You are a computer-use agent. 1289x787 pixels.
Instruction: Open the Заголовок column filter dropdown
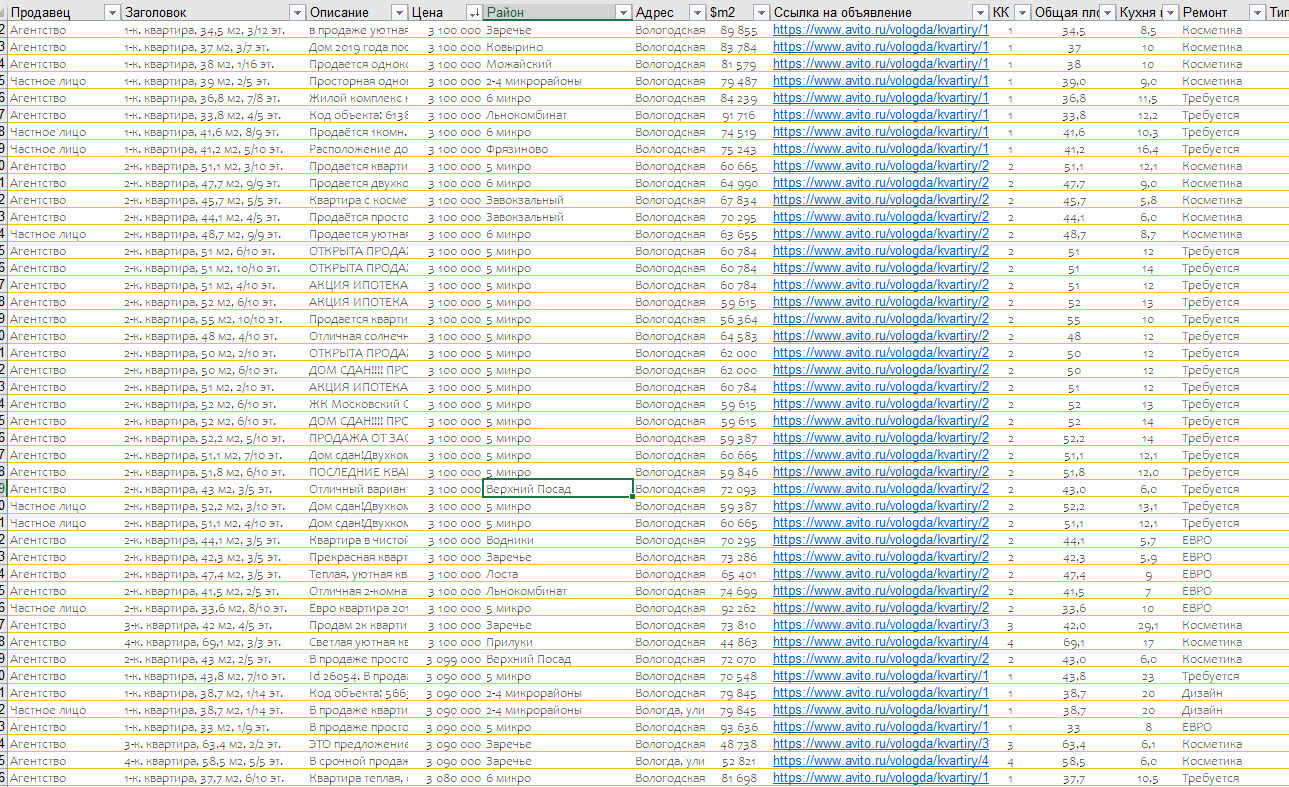click(x=296, y=12)
